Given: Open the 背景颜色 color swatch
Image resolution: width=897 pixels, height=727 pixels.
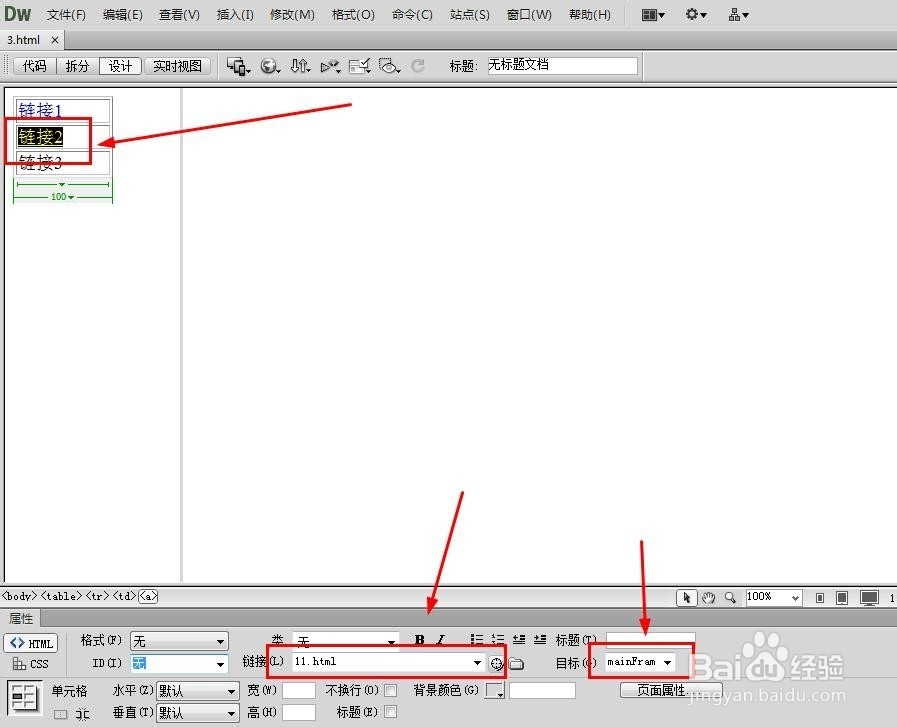Looking at the screenshot, I should (494, 690).
